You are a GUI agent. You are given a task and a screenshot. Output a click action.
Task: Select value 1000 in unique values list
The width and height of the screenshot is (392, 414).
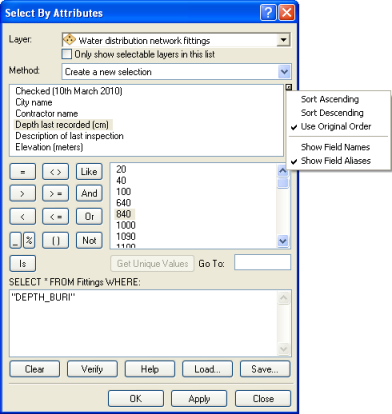(126, 225)
